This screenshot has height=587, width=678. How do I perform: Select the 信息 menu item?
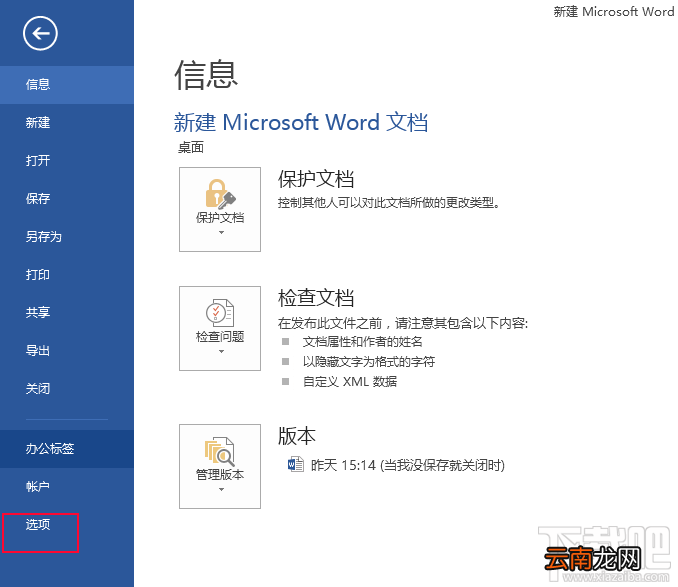tap(67, 85)
